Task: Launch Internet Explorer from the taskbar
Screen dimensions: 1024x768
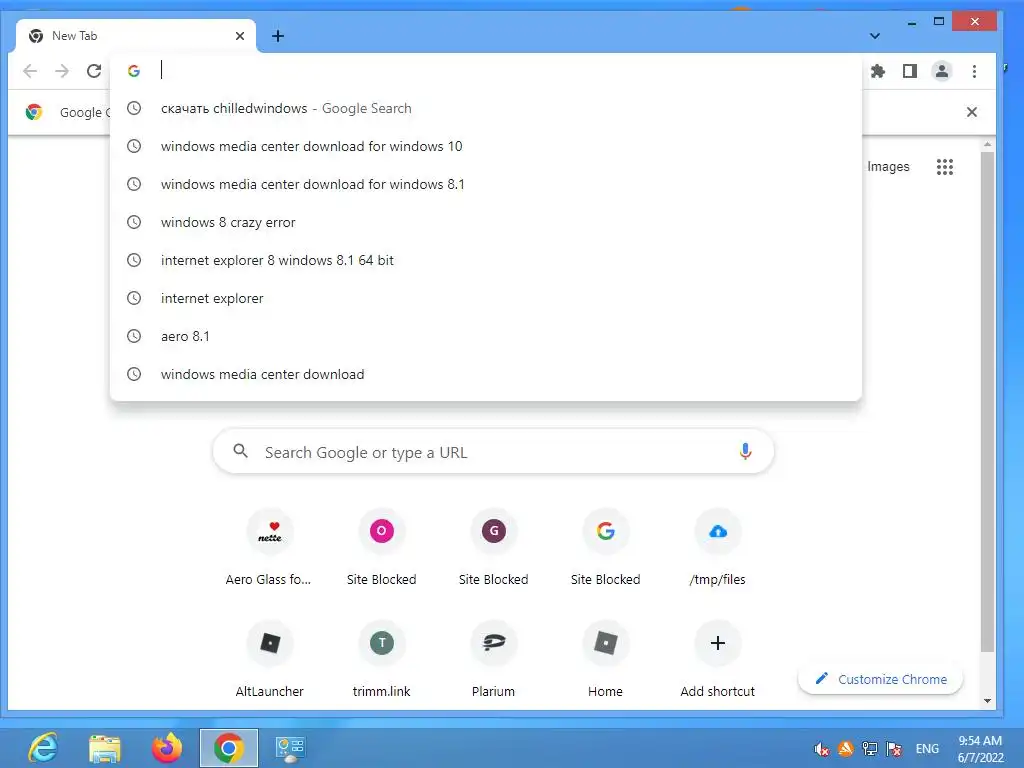Action: tap(43, 748)
